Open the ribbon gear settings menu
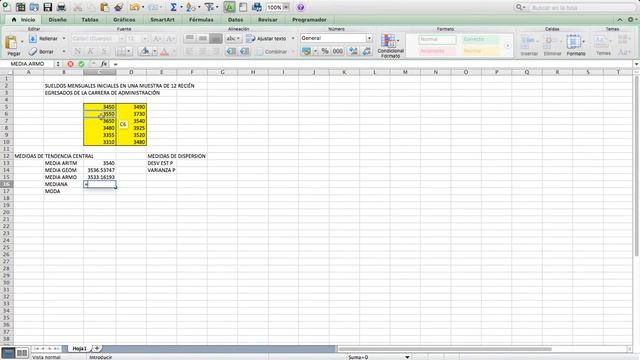 631,20
